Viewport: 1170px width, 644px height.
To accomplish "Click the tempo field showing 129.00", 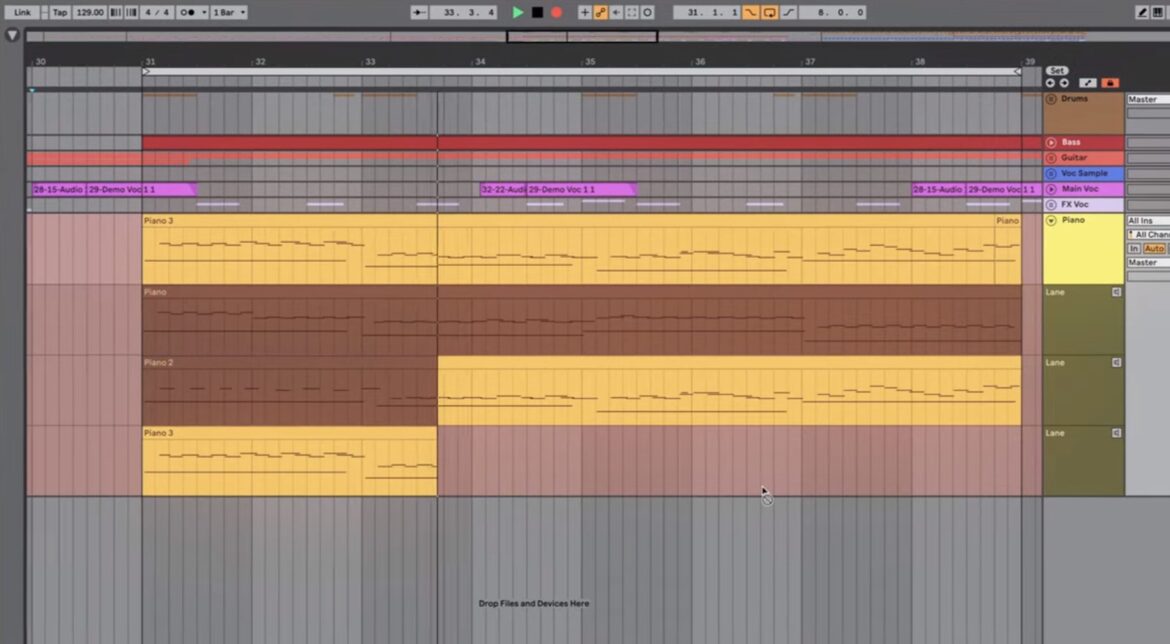I will [88, 12].
